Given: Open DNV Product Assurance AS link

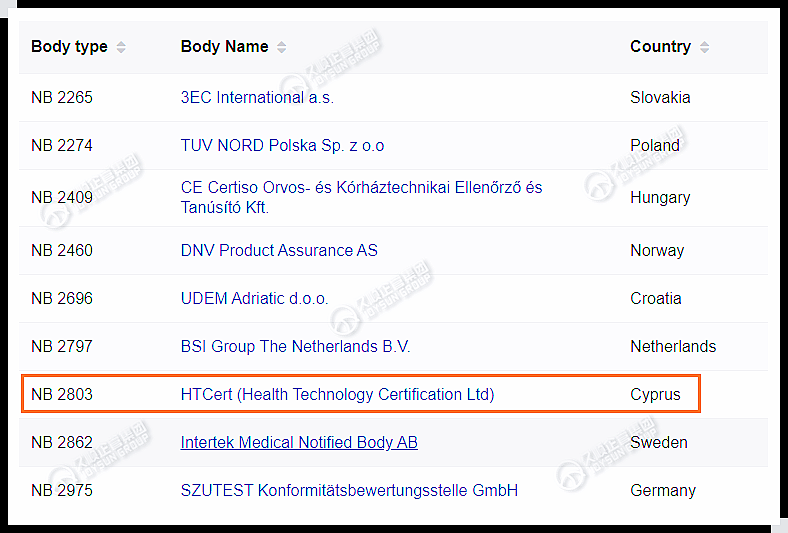Looking at the screenshot, I should click(279, 250).
